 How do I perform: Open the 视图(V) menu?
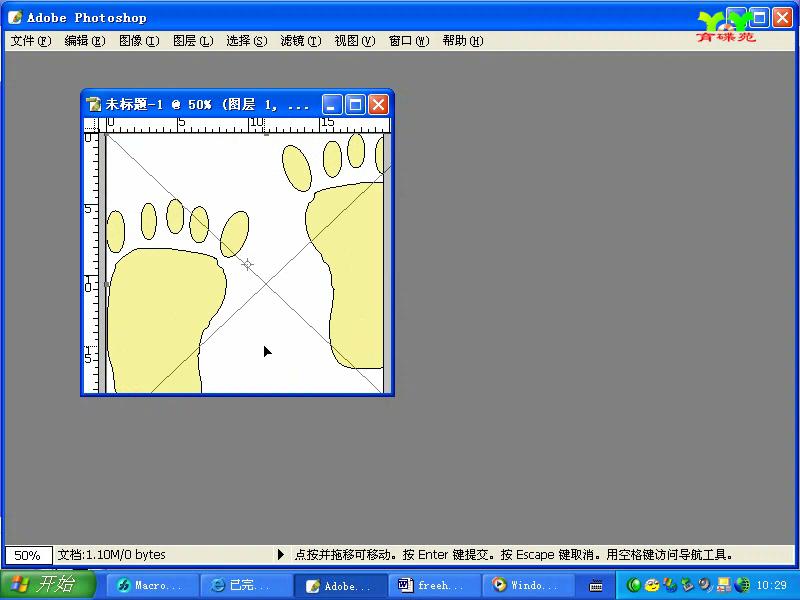pos(355,41)
